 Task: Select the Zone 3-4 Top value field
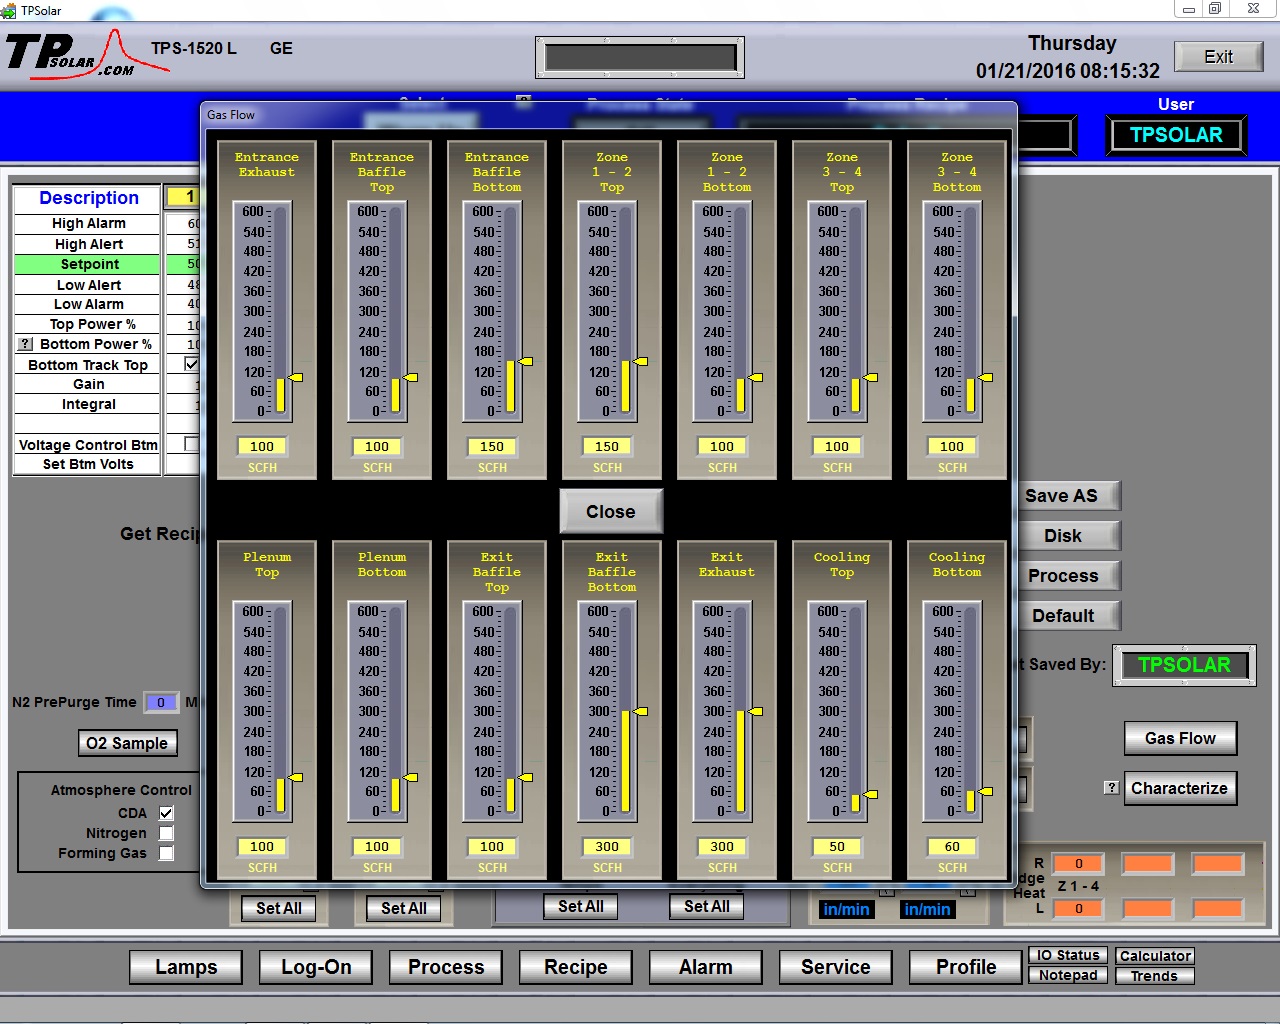tap(837, 447)
